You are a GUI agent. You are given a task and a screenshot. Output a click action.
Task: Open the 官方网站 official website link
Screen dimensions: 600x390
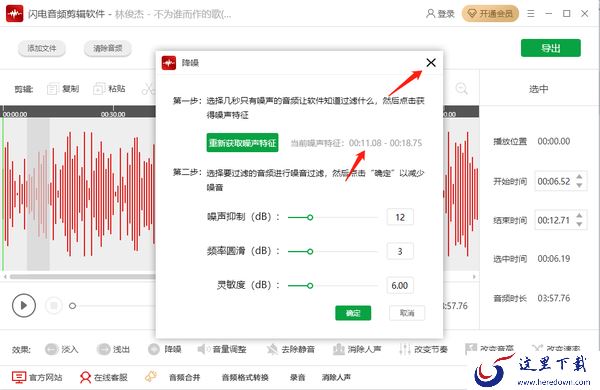coord(37,377)
